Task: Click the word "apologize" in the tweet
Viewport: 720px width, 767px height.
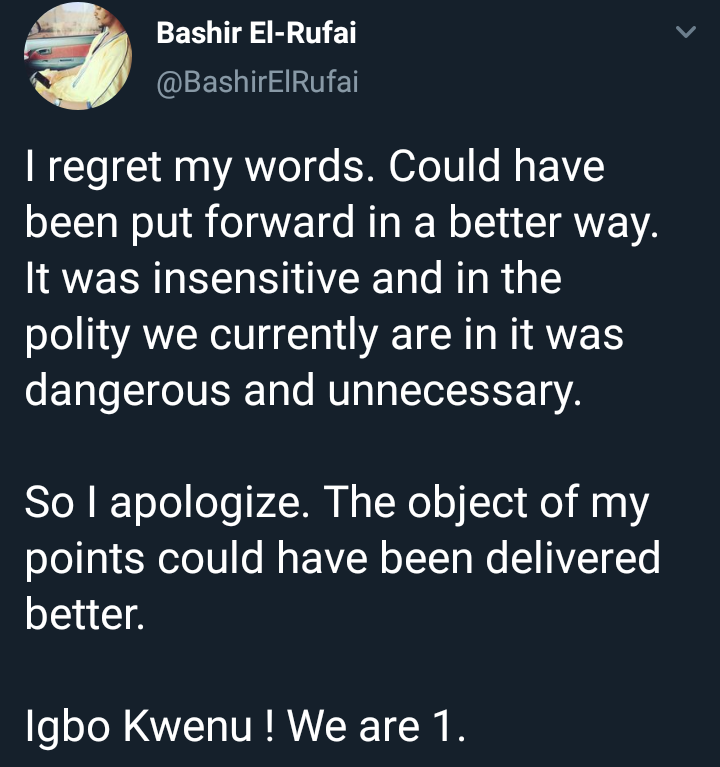Action: point(206,503)
